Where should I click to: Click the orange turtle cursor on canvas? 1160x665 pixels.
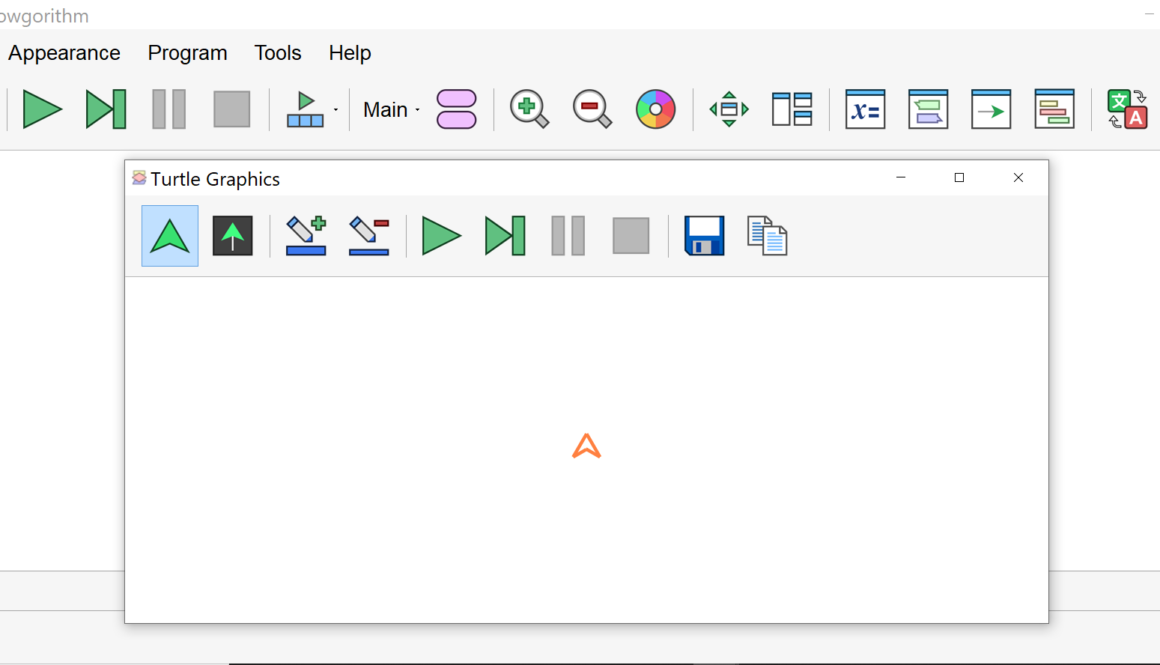(x=587, y=446)
